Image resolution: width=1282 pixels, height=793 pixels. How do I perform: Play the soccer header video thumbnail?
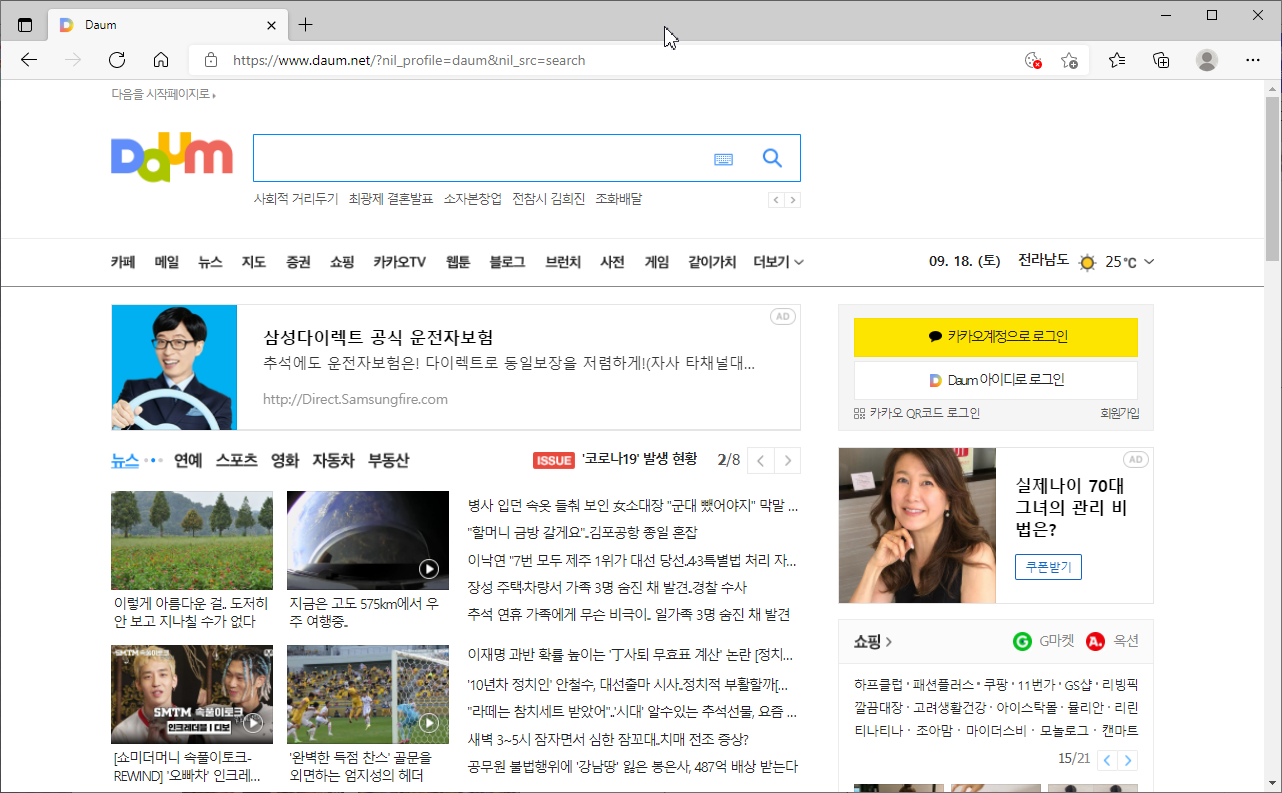coord(368,694)
